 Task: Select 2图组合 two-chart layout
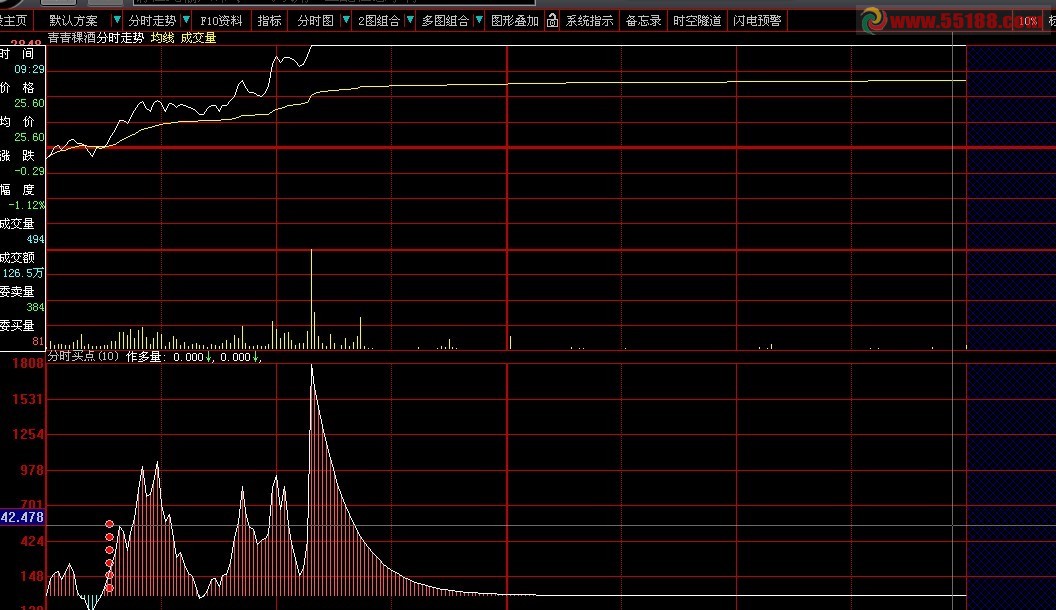point(378,21)
